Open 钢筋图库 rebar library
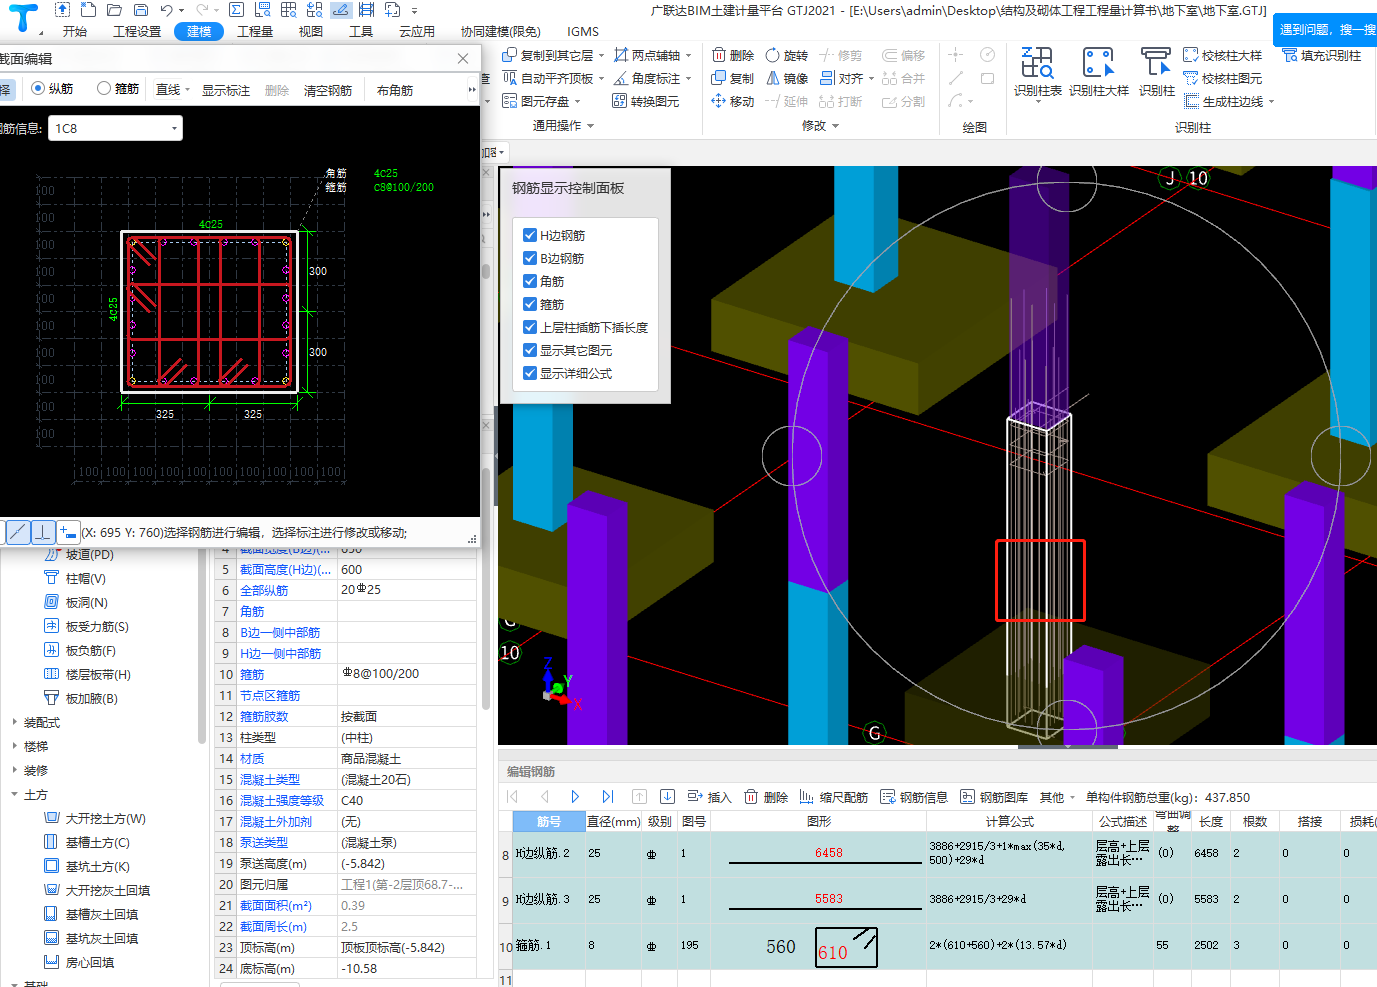Image resolution: width=1377 pixels, height=987 pixels. point(994,797)
